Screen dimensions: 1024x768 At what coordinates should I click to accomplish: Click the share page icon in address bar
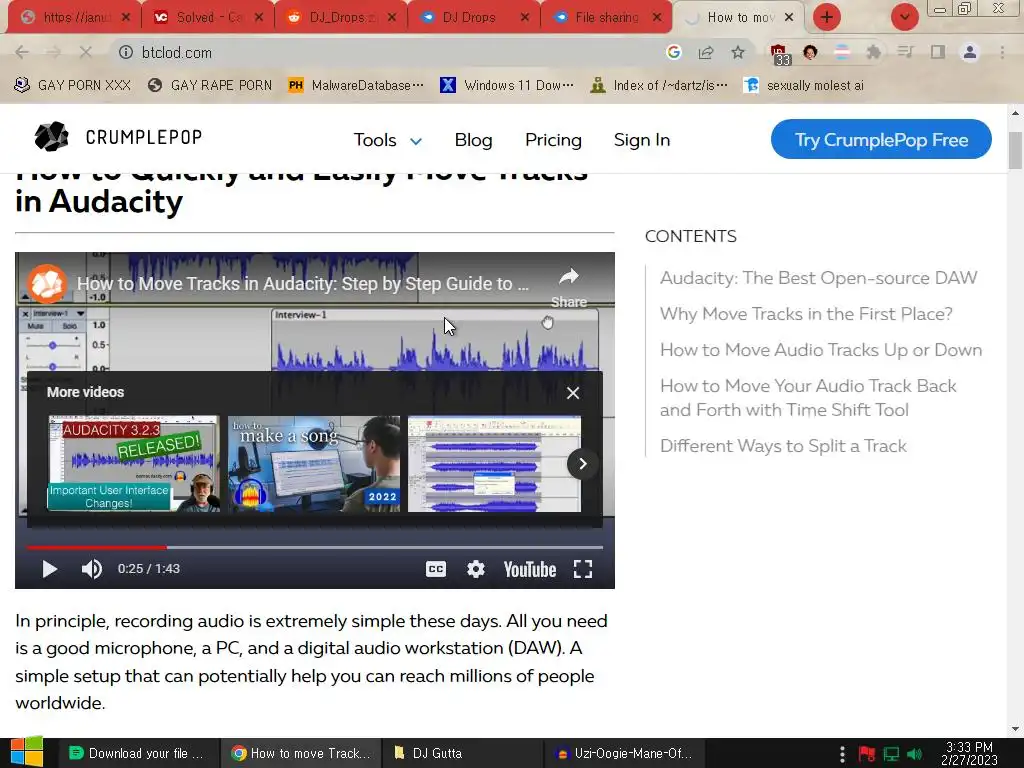click(x=706, y=52)
